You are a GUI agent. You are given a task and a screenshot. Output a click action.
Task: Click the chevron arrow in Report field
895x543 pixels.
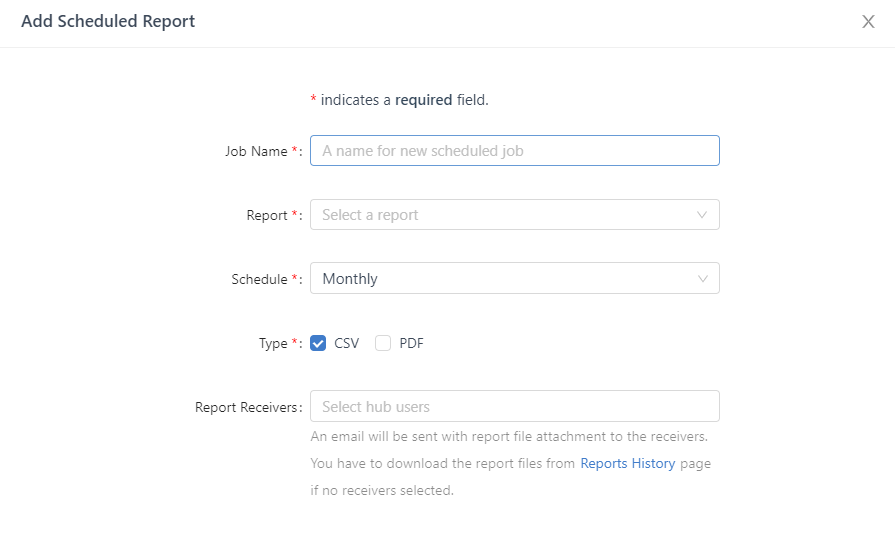tap(702, 215)
